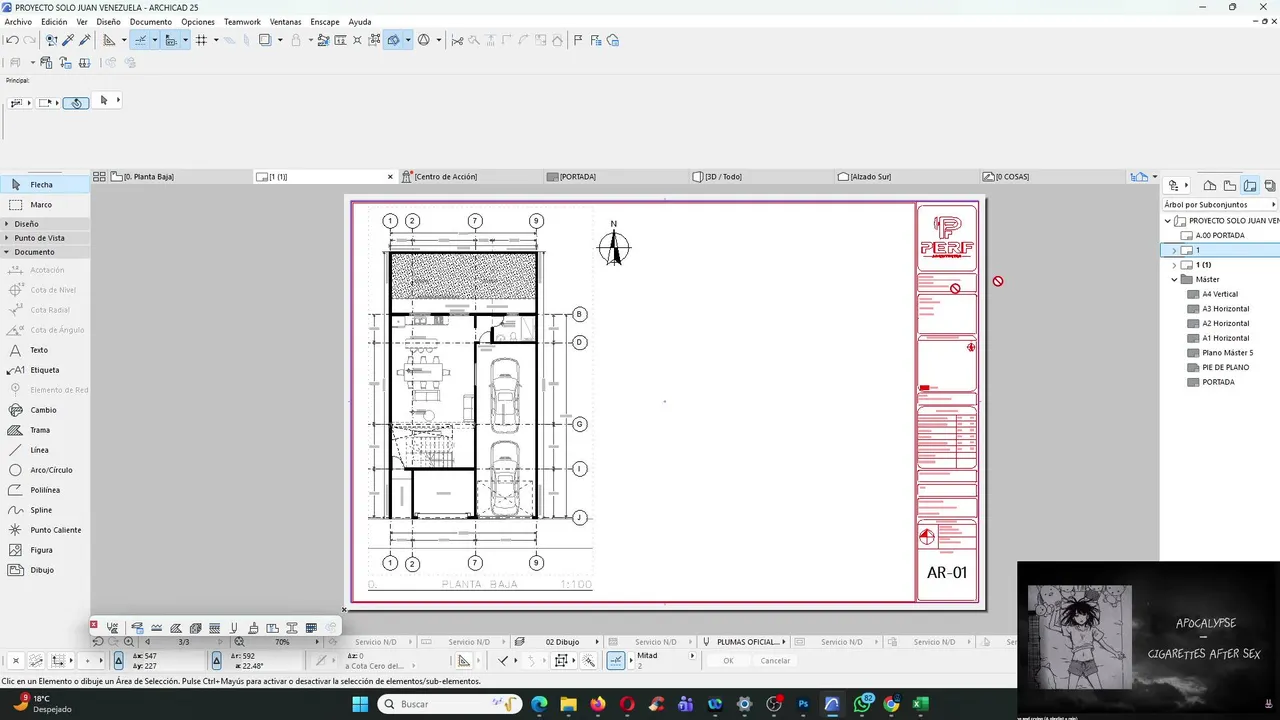The height and width of the screenshot is (720, 1280).
Task: Click the fit-in-window zoom icon
Action: 239,642
